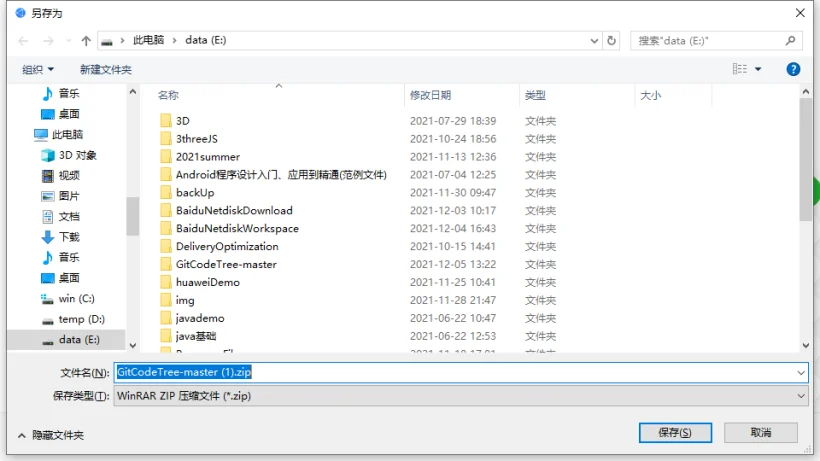Viewport: 820px width, 461px height.
Task: Click date 2021-12-05 13:22 cell
Action: tap(453, 264)
